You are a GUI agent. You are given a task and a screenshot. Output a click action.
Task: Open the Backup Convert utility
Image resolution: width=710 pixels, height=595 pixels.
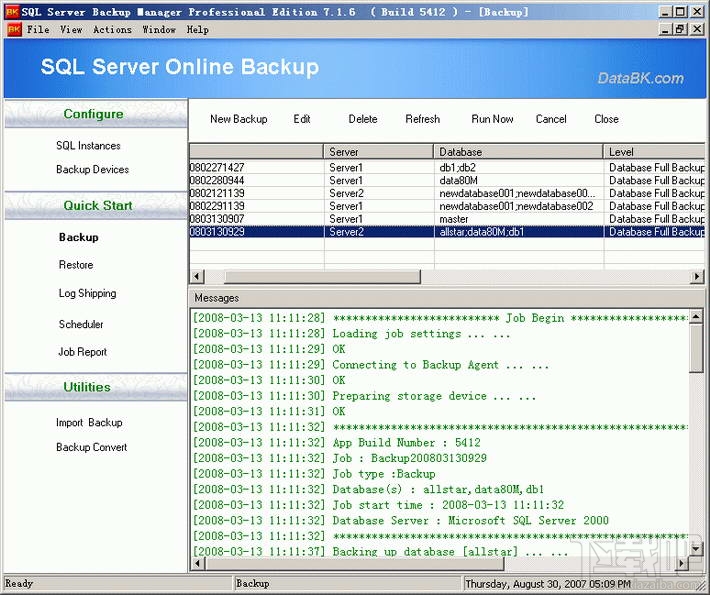91,447
